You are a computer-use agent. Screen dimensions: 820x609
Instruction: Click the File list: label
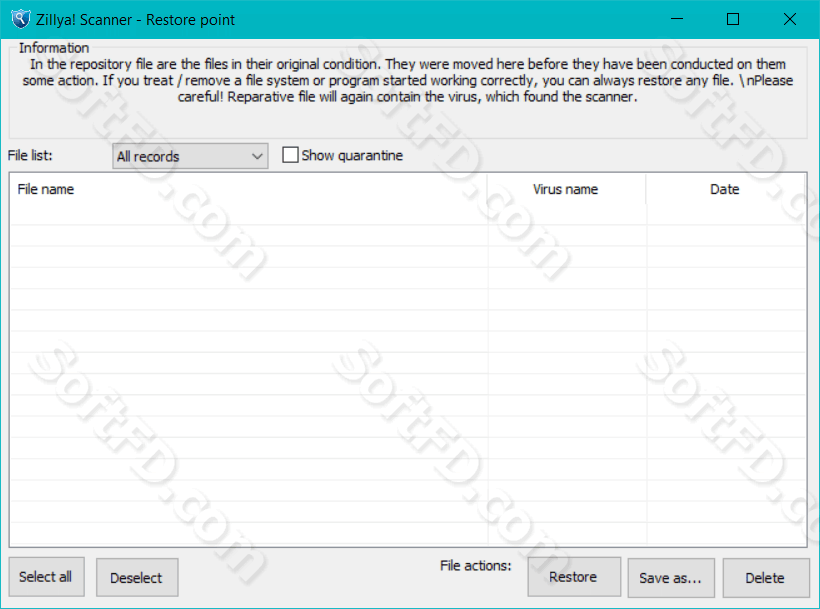[x=30, y=155]
